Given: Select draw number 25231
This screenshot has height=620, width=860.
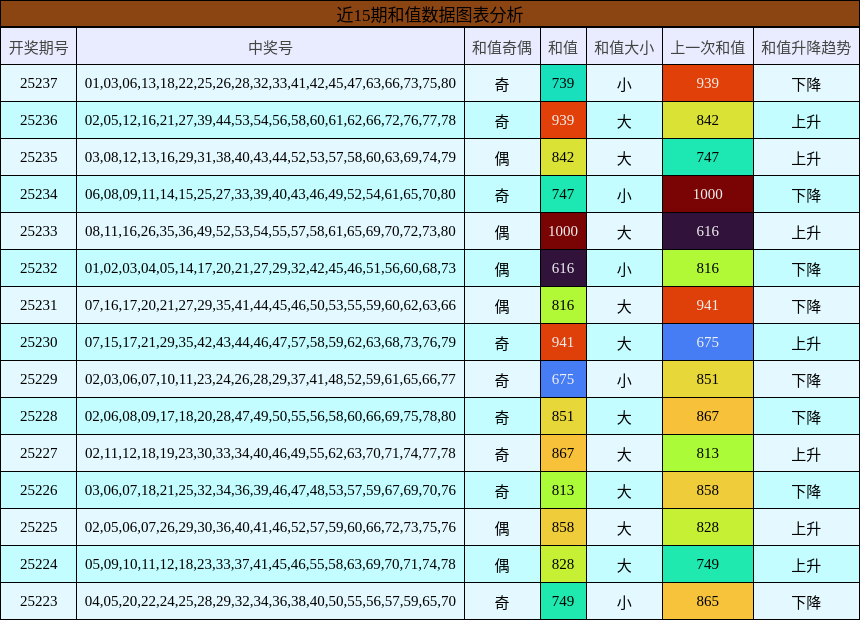Looking at the screenshot, I should [38, 305].
